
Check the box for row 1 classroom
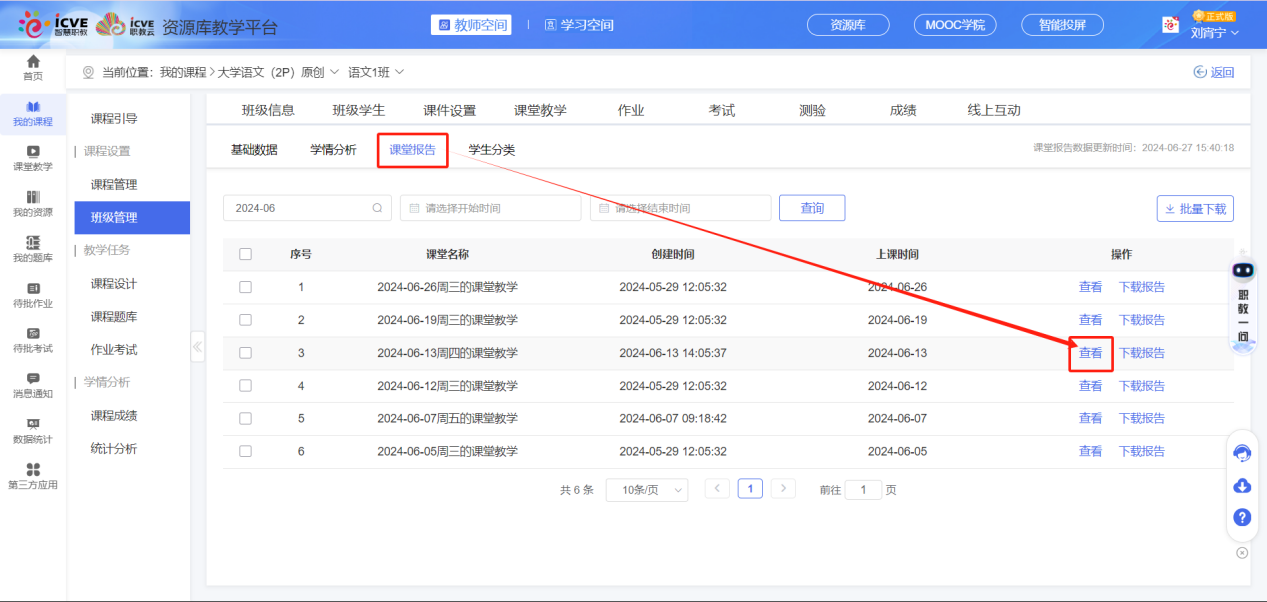click(245, 287)
